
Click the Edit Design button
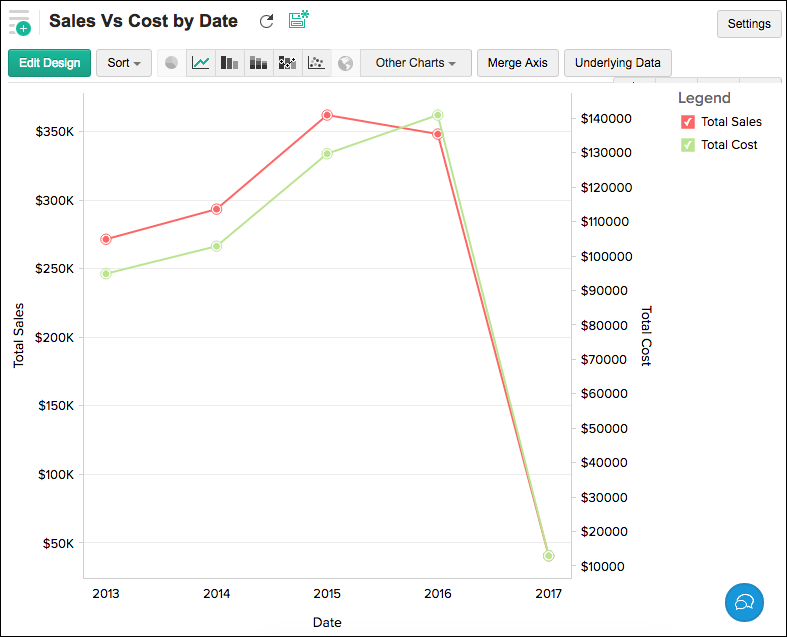50,63
